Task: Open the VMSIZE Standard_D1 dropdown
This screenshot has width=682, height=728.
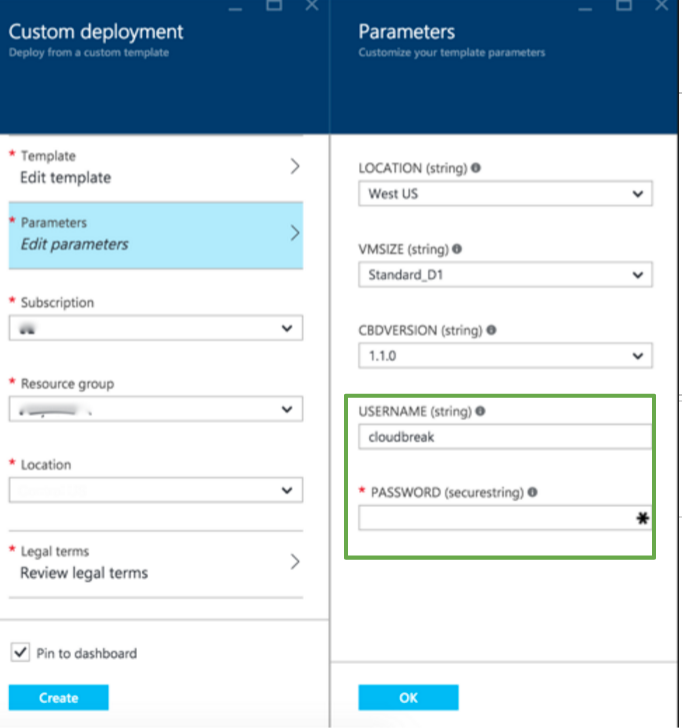Action: point(505,275)
